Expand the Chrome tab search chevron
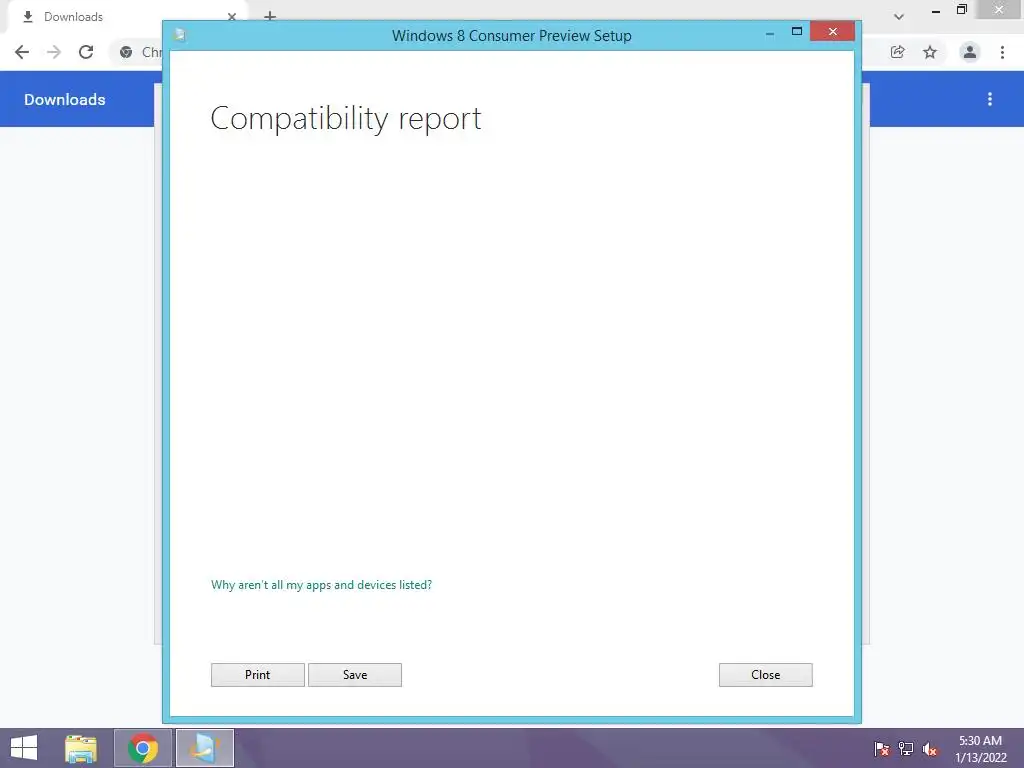 coord(899,17)
